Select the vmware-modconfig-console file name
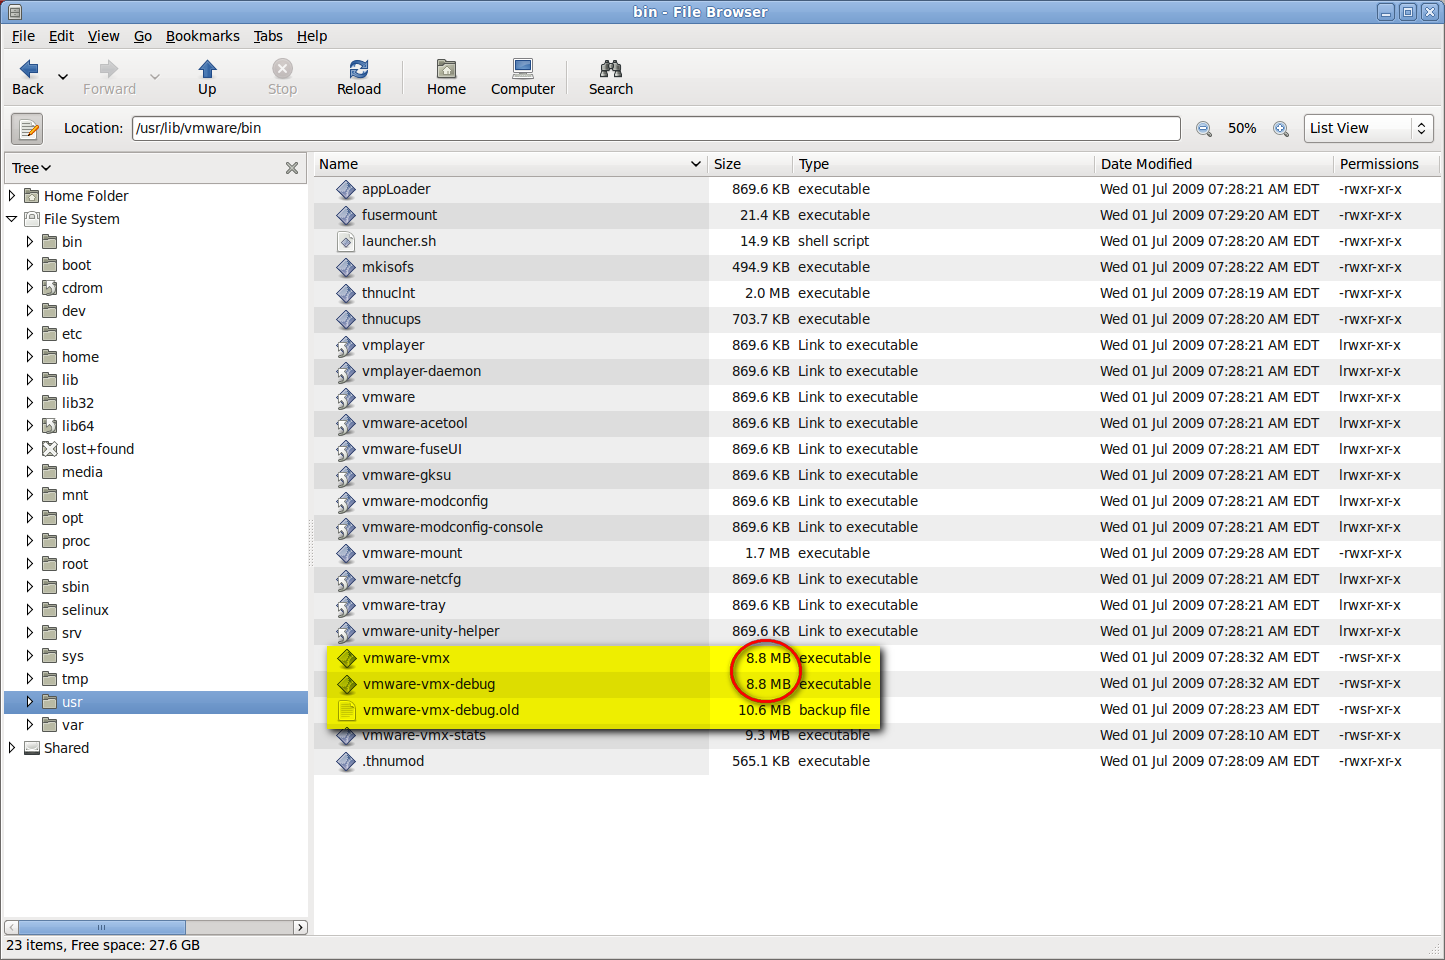 [452, 527]
